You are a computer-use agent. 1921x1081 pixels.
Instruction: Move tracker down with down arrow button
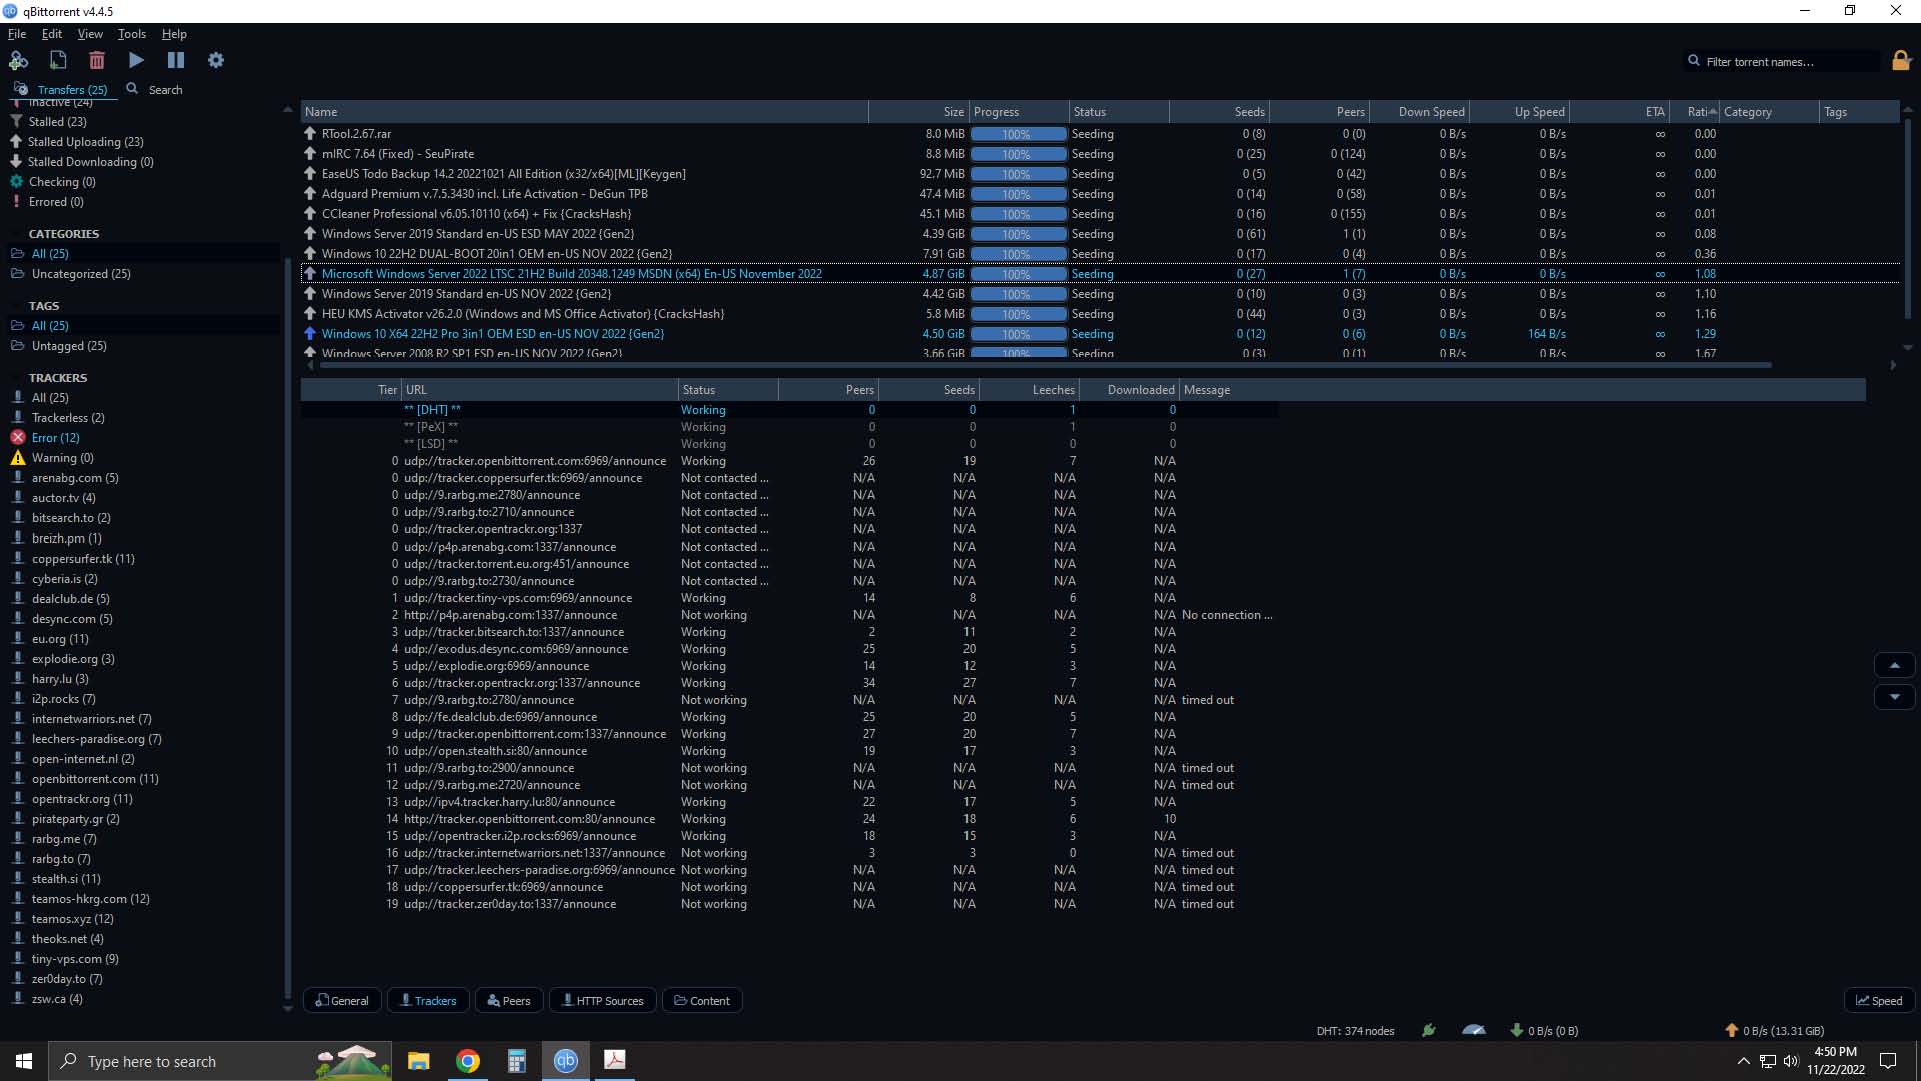[x=1894, y=697]
